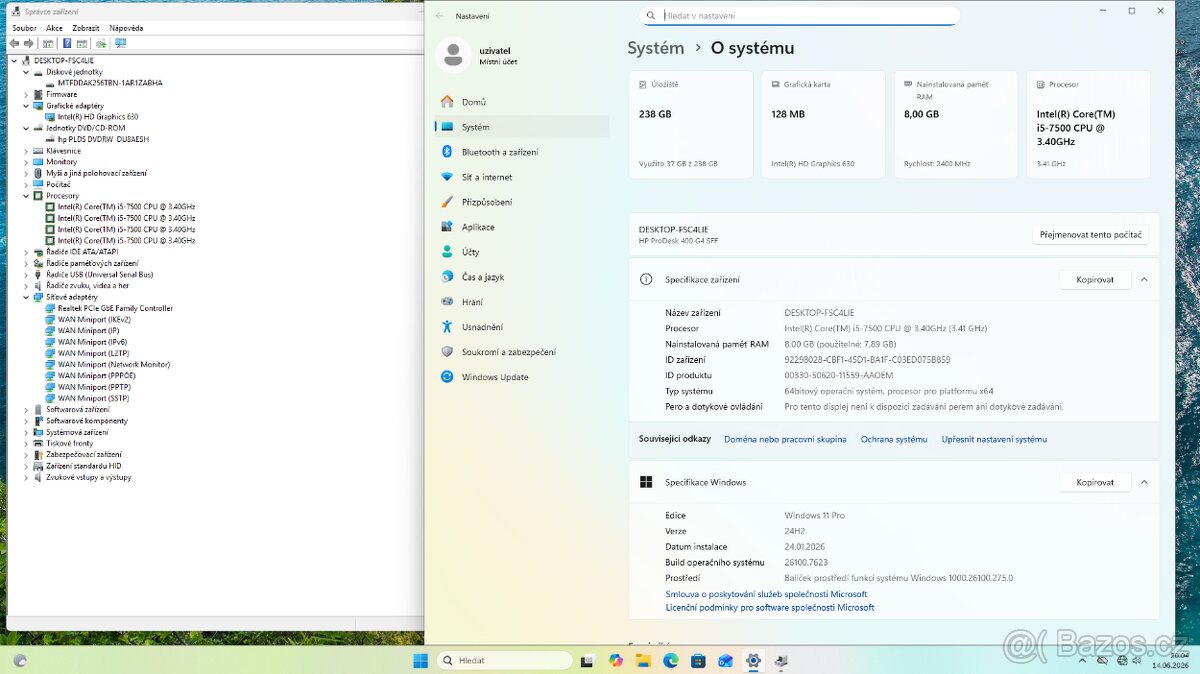Open Copilot from taskbar
Screen dimensions: 1200x674
click(615, 661)
